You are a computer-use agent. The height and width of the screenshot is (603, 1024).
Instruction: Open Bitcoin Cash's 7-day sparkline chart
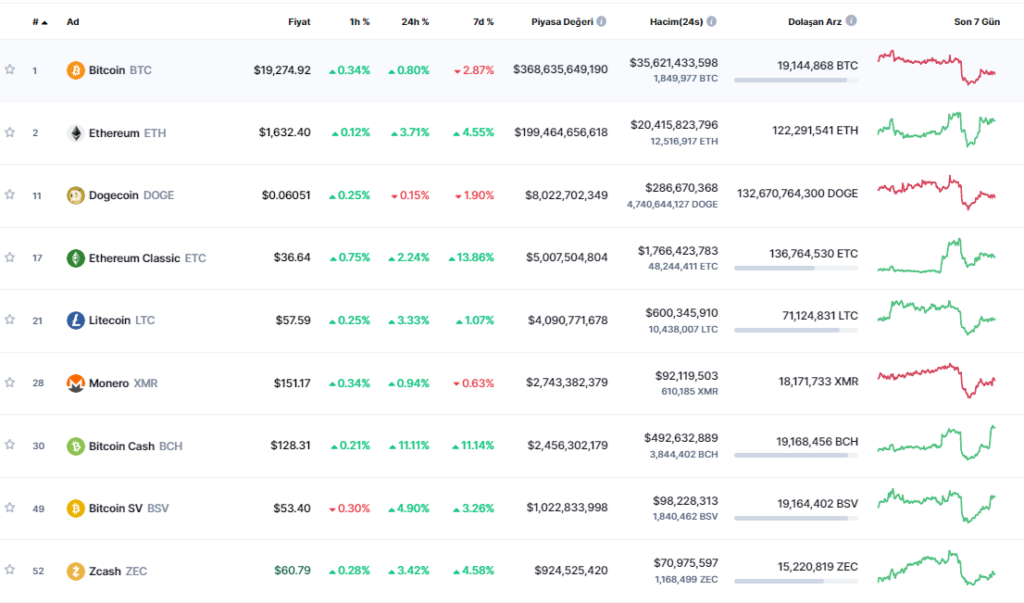coord(936,443)
